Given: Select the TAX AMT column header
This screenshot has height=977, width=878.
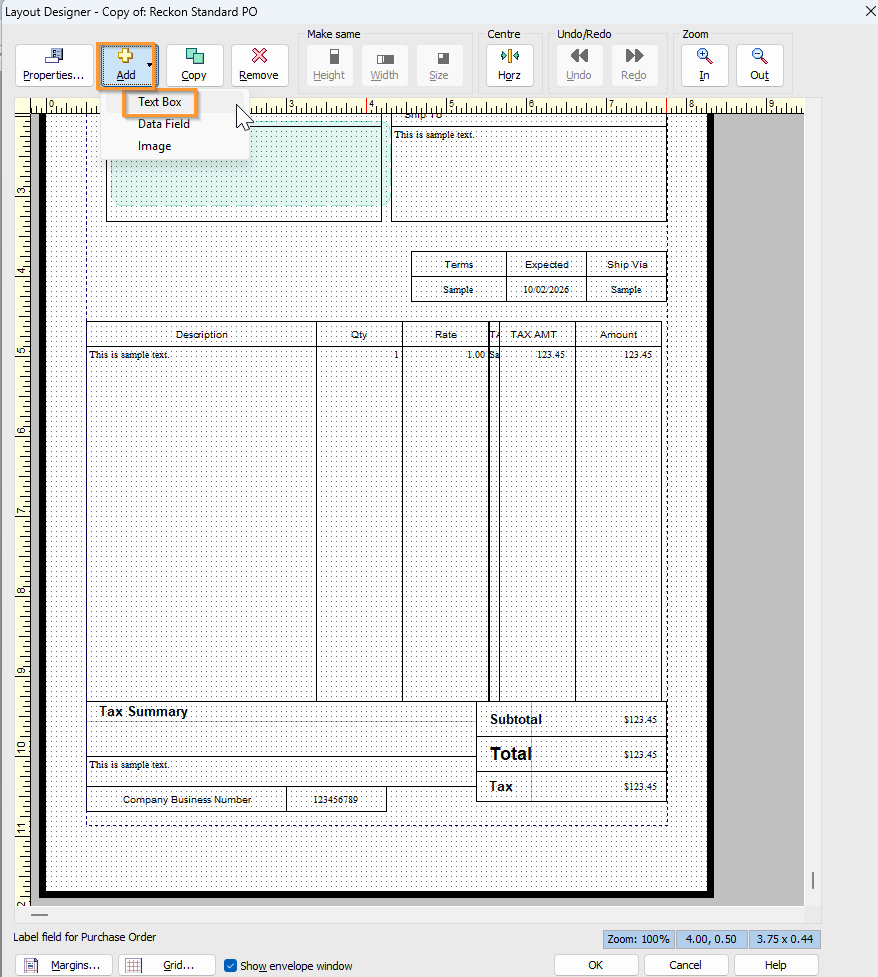Looking at the screenshot, I should (537, 335).
